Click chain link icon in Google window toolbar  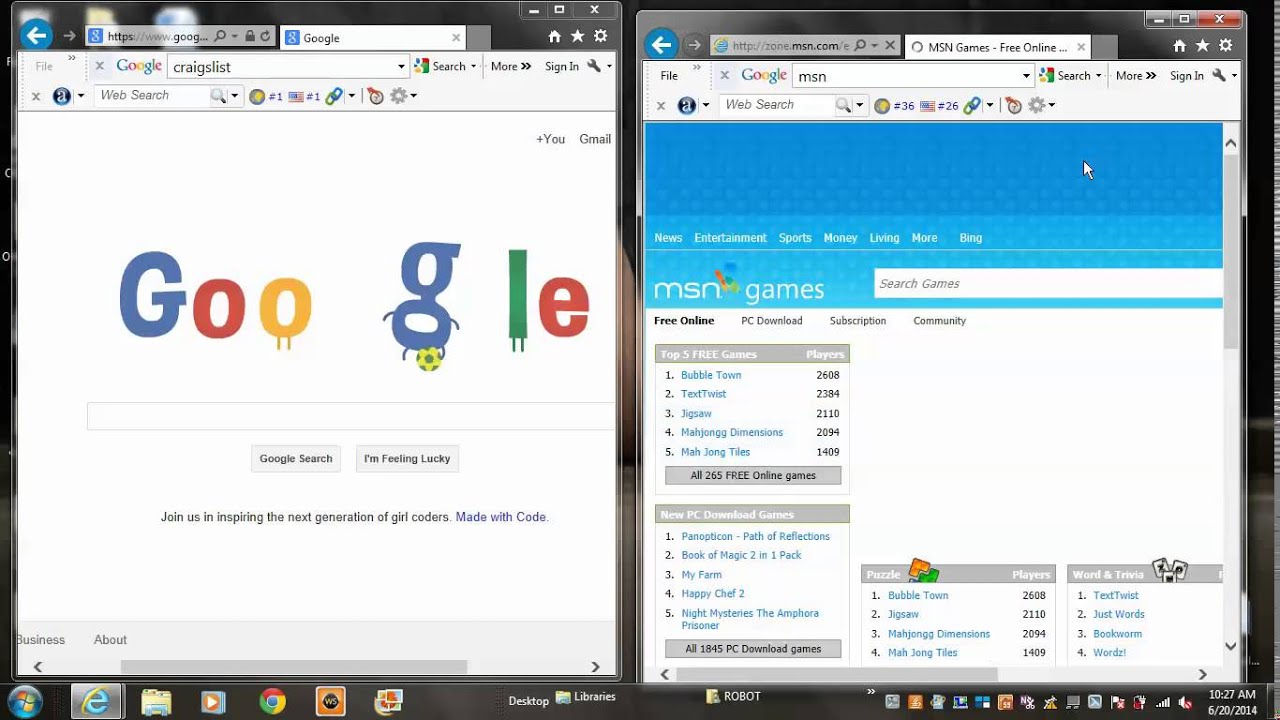pos(334,96)
